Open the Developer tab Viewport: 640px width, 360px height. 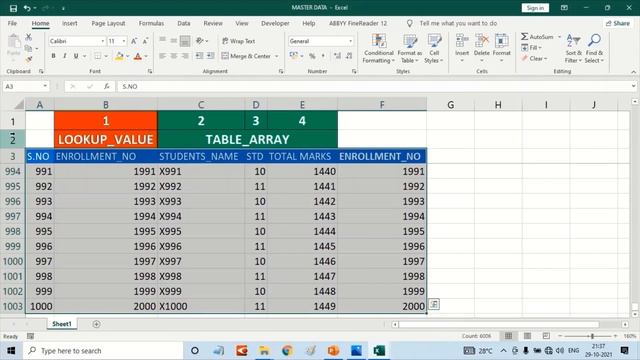(275, 23)
